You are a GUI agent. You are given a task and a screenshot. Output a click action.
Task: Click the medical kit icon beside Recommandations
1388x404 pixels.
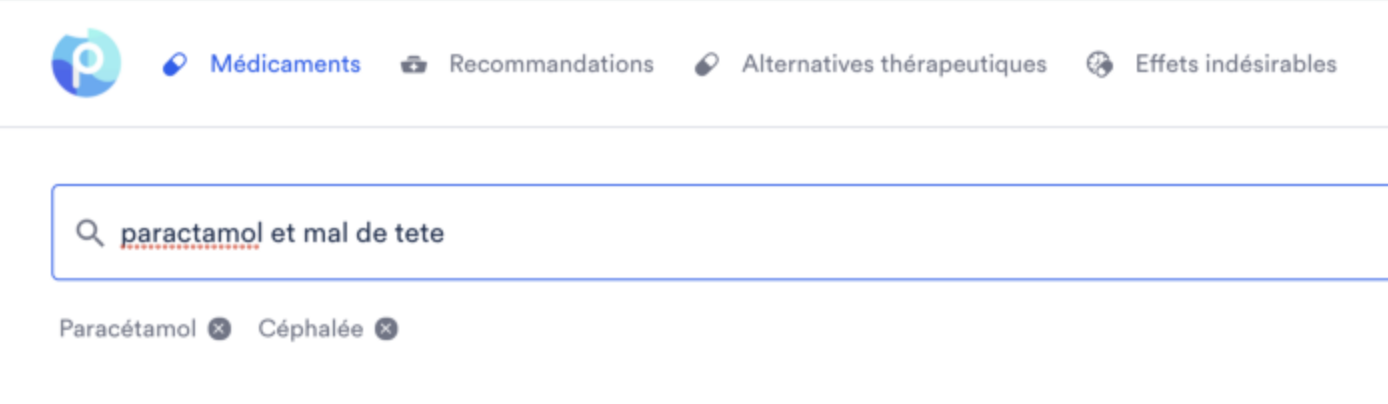413,65
